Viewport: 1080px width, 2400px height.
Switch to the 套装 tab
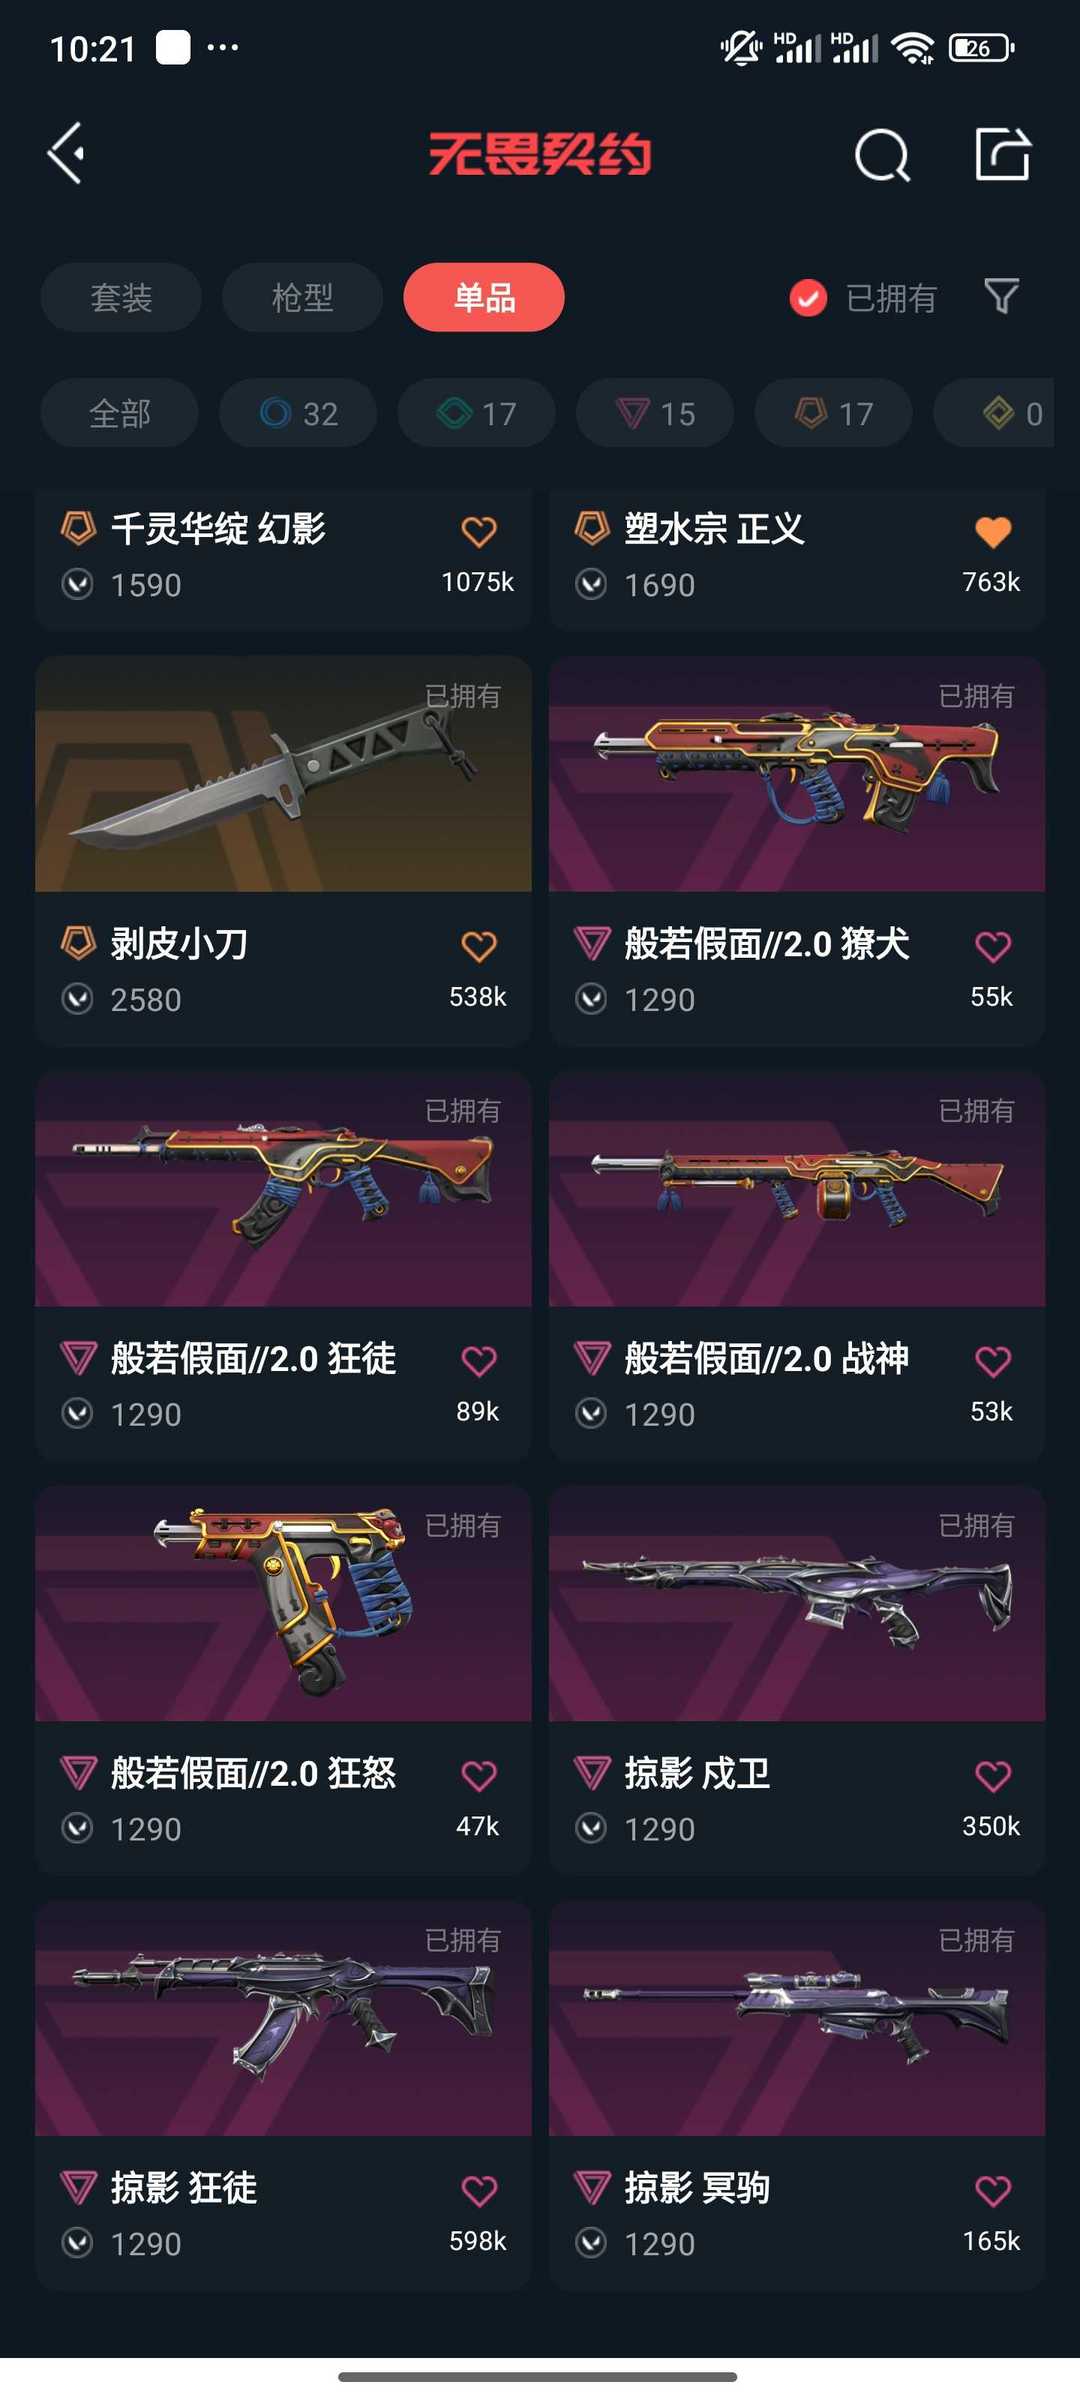(x=121, y=297)
